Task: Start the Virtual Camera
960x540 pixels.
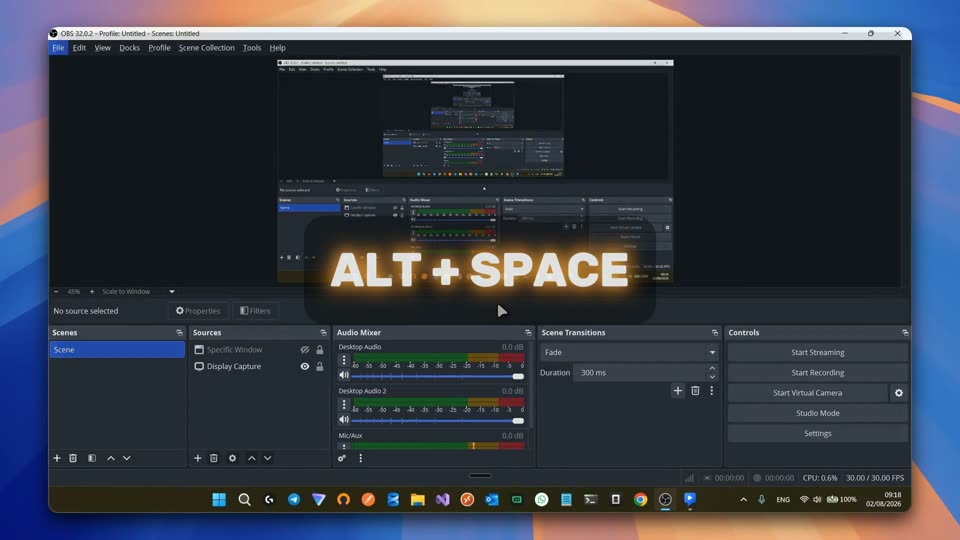Action: pyautogui.click(x=808, y=393)
